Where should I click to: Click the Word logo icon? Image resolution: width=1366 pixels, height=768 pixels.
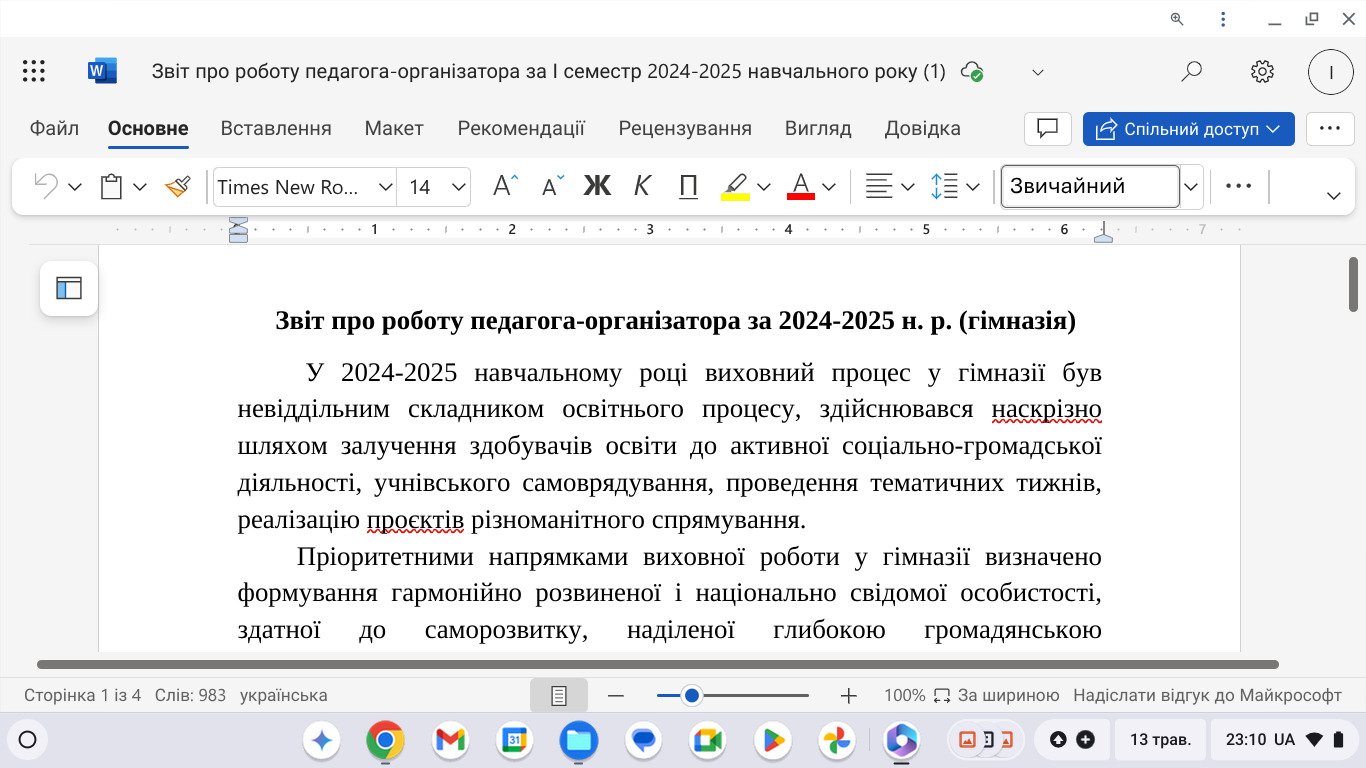[x=102, y=71]
